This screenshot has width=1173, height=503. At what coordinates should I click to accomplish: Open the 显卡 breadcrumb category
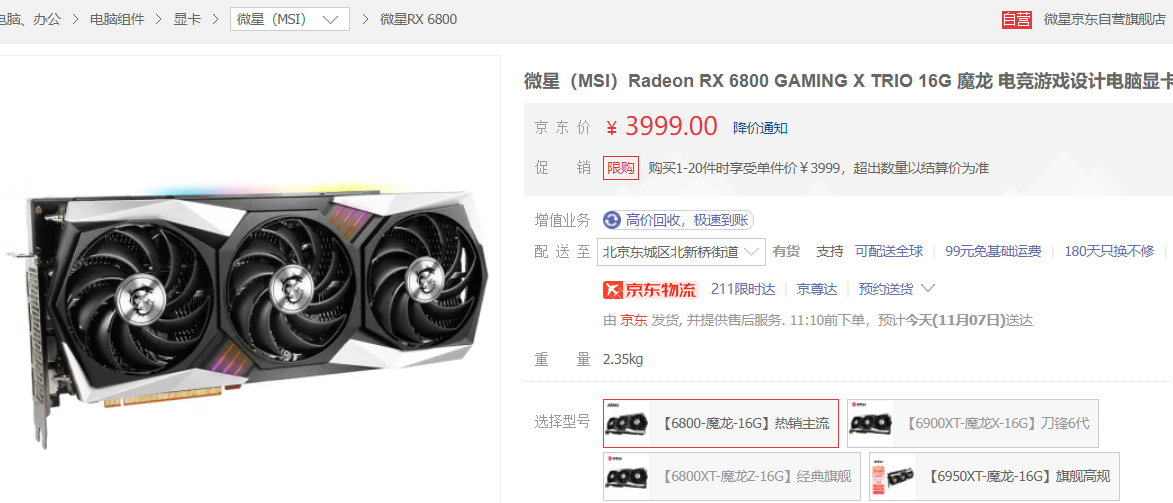tap(187, 19)
